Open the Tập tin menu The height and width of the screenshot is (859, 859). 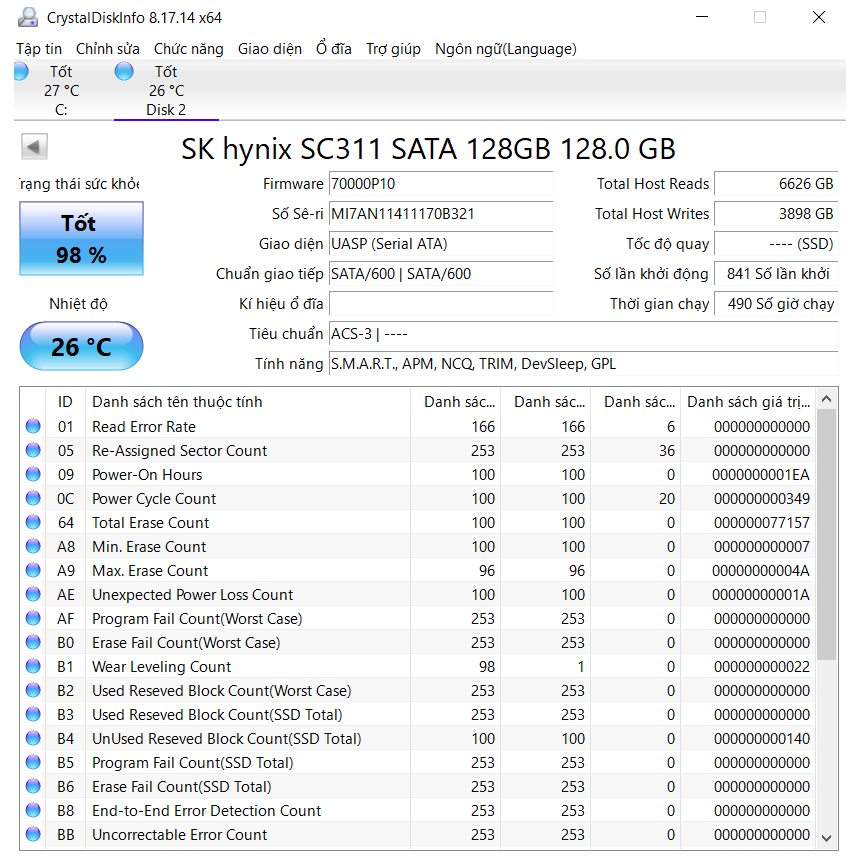coord(39,49)
